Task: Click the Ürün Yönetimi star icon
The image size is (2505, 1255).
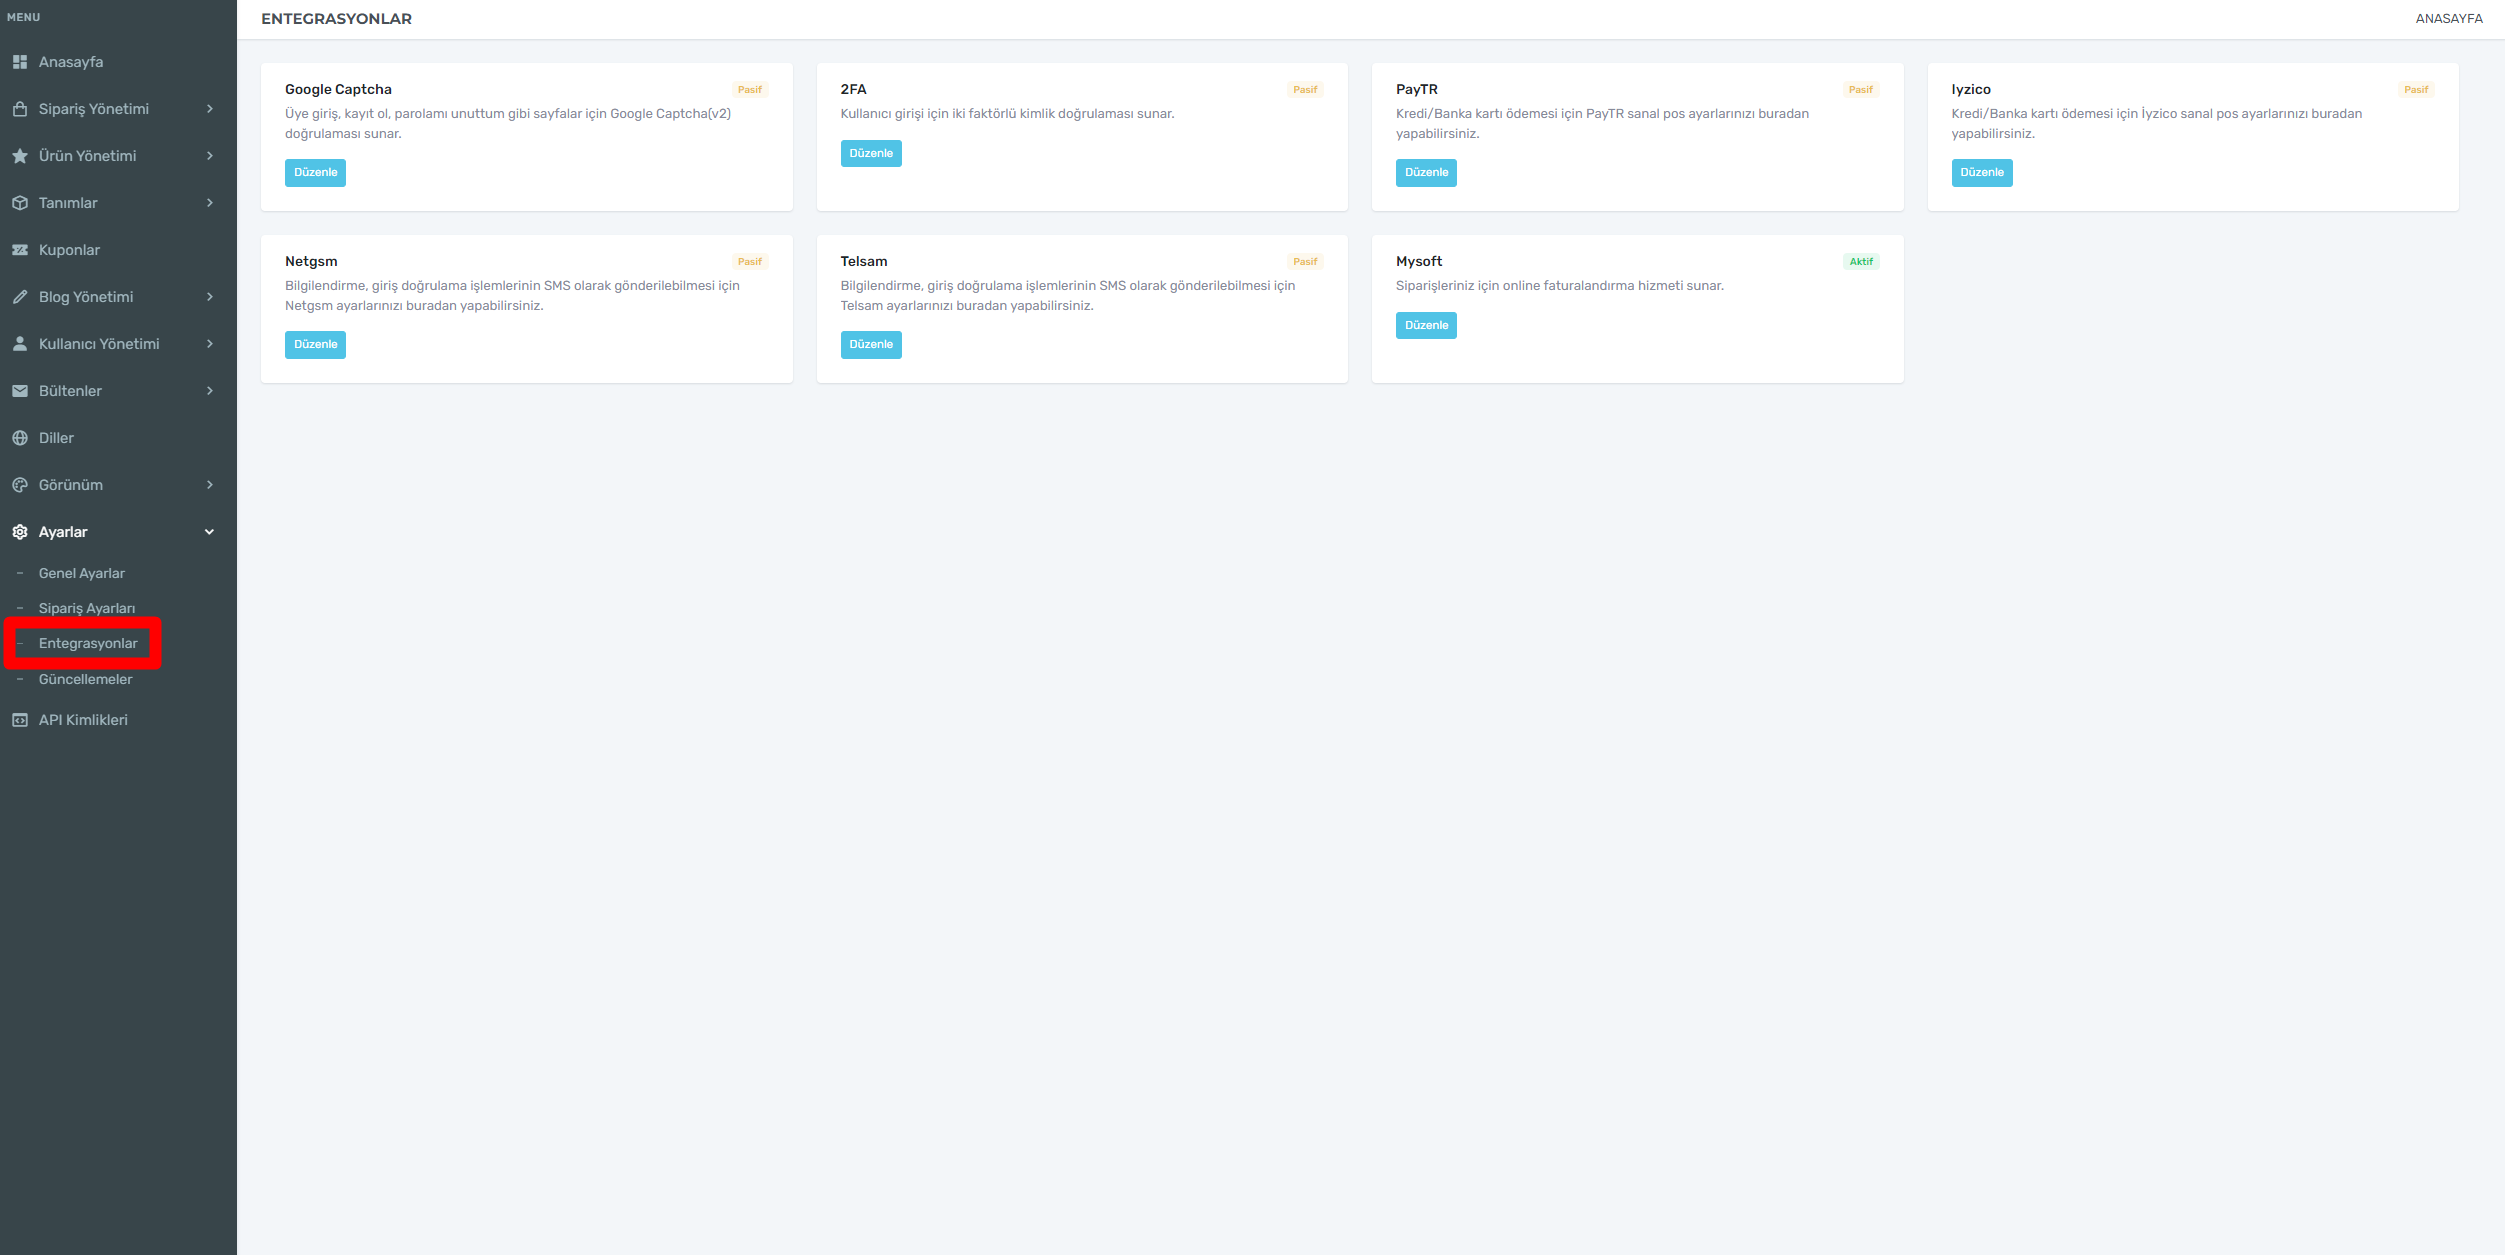Action: pos(20,156)
